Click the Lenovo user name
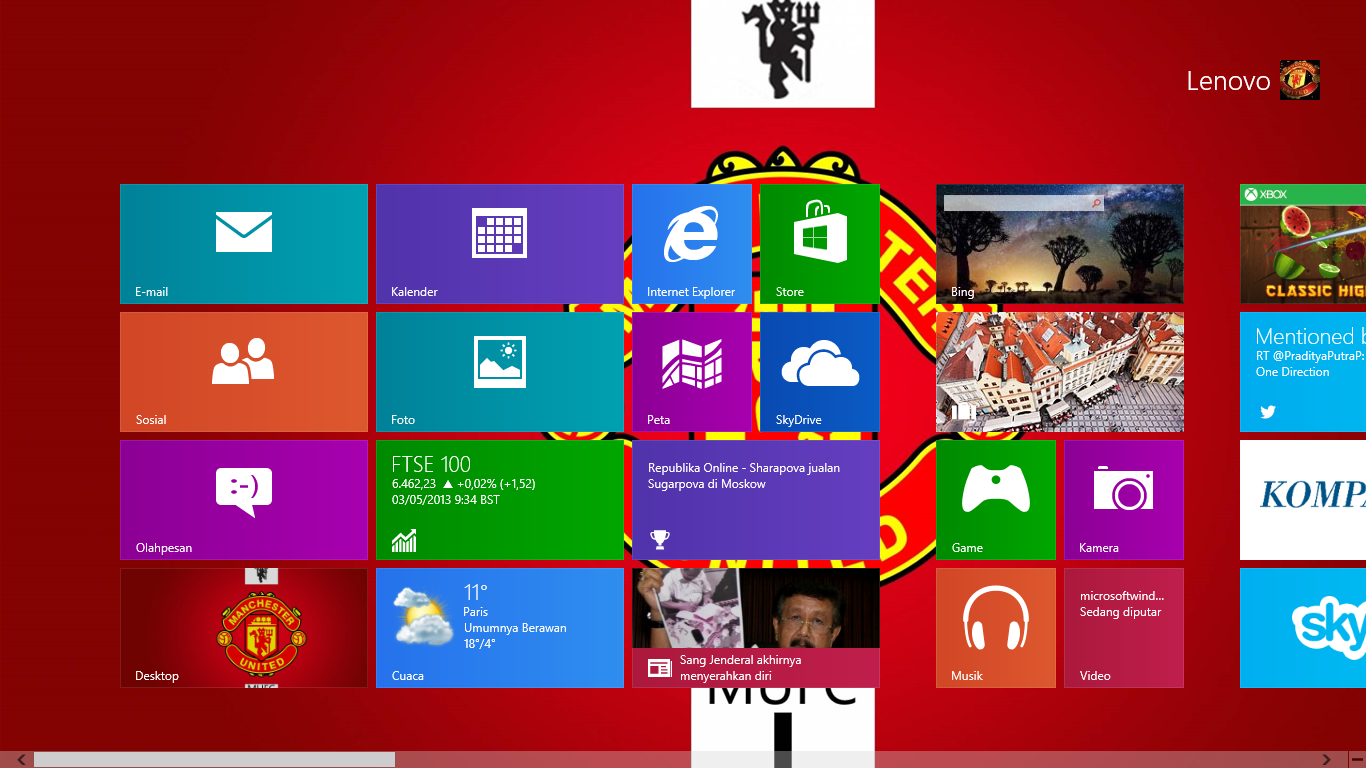 [1228, 81]
